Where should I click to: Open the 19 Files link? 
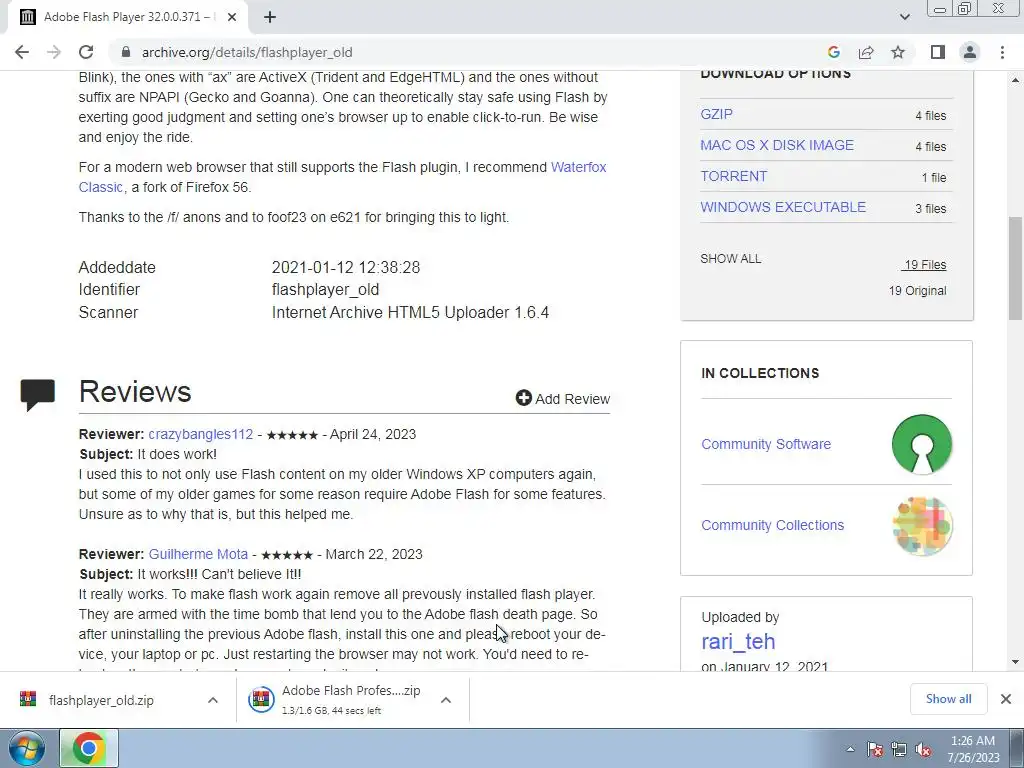click(x=924, y=264)
